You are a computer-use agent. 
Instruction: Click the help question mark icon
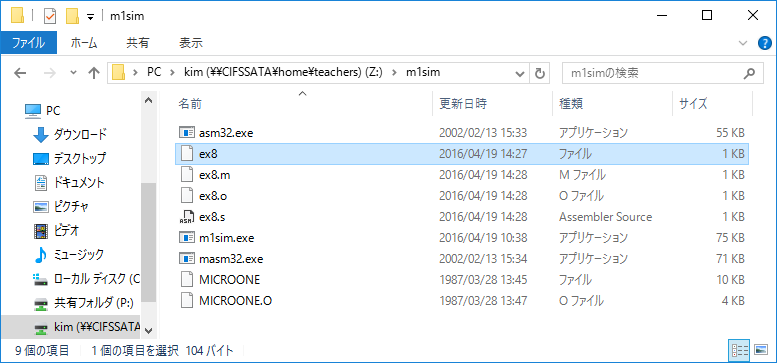765,43
